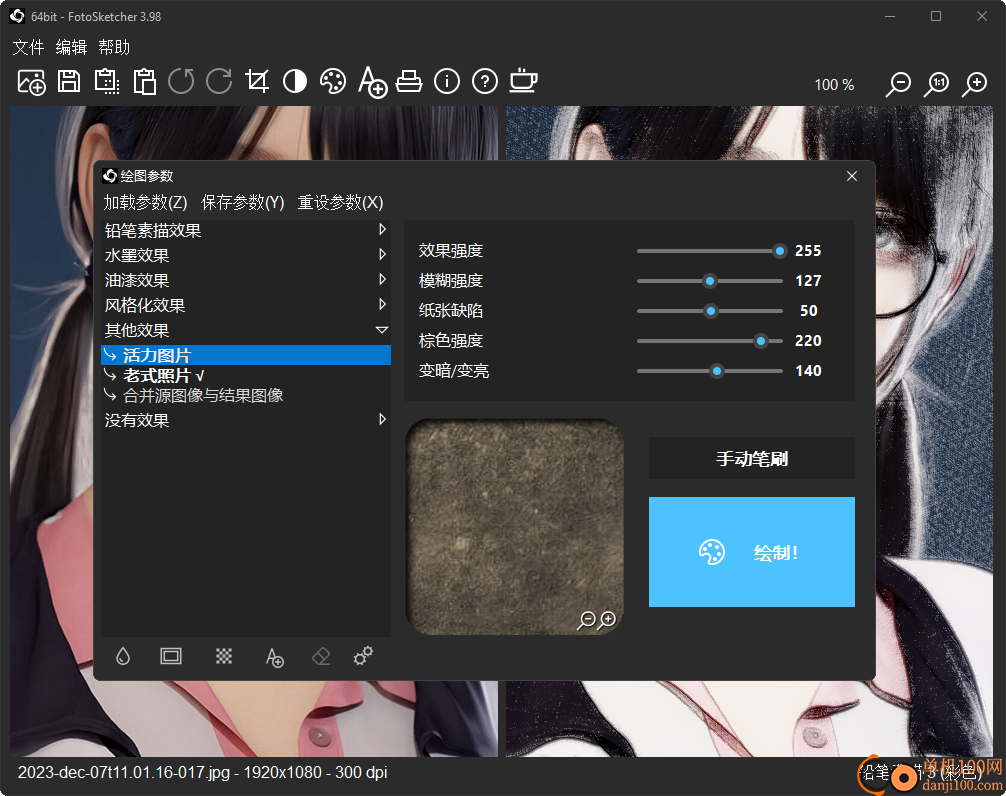This screenshot has height=796, width=1006.
Task: Open a new picture with toolbar icon
Action: [31, 82]
